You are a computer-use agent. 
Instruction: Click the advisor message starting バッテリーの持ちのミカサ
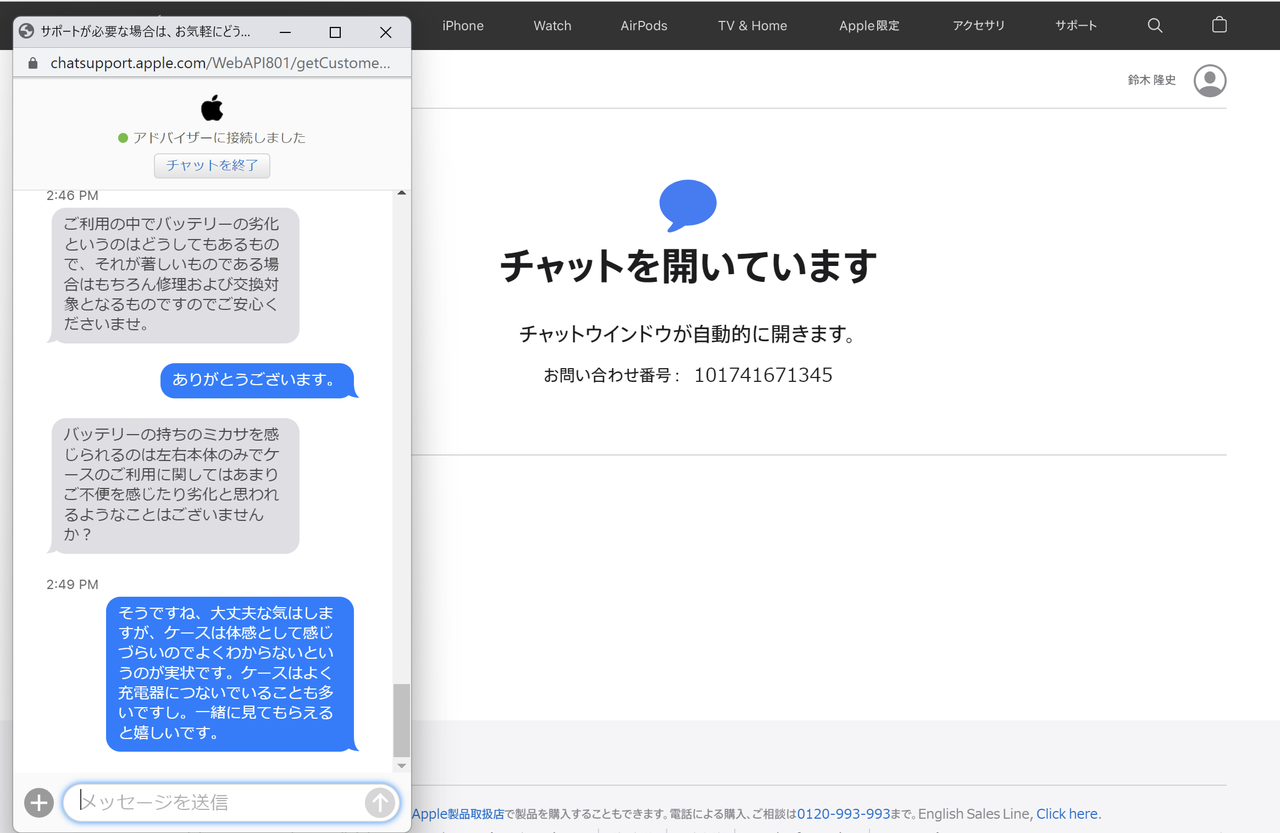tap(175, 485)
